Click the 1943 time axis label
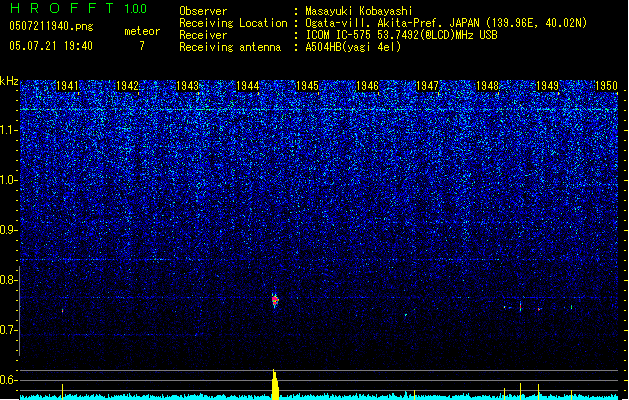629x400 pixels. point(187,86)
